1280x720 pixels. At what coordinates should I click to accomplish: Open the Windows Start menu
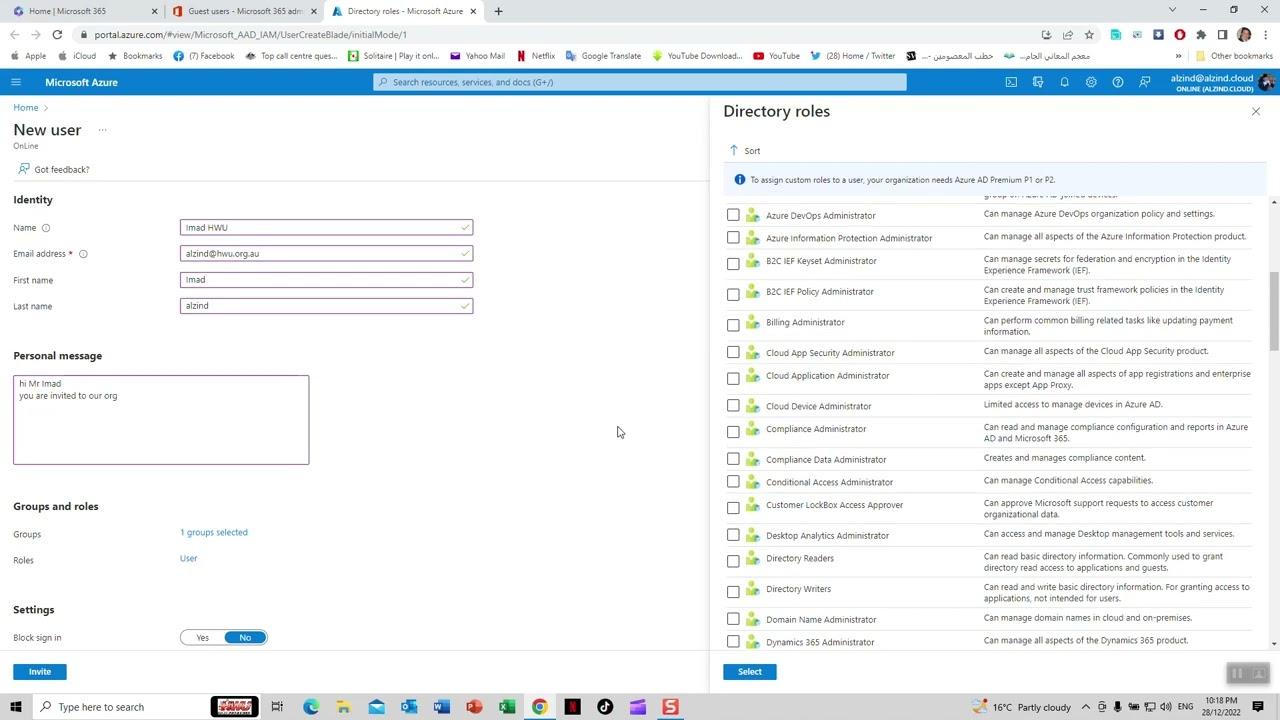[x=15, y=707]
